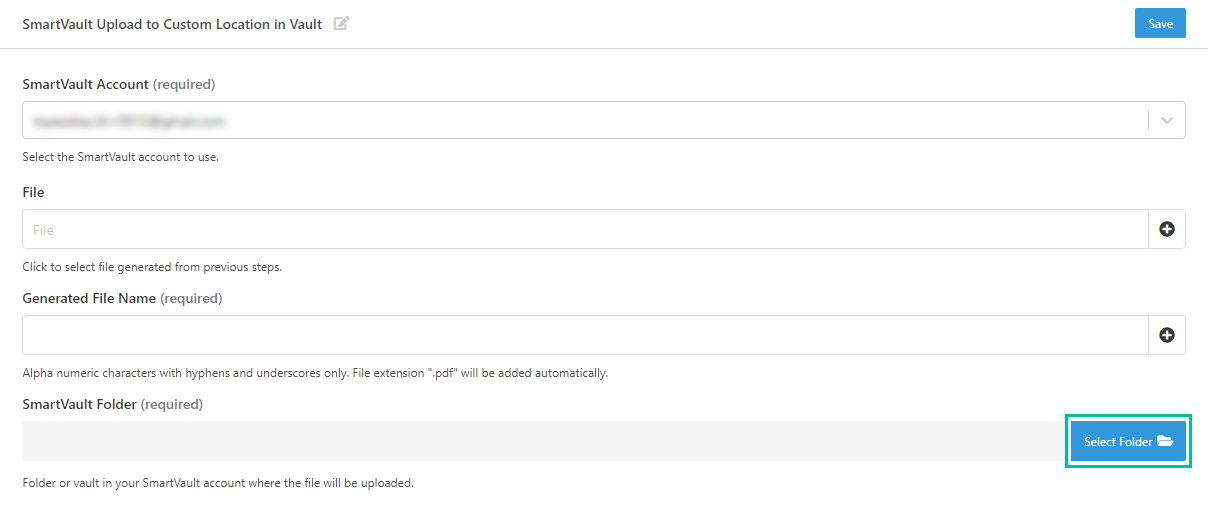
Task: Click the page title 'SmartVault Upload to Custom Location'
Action: coord(172,24)
